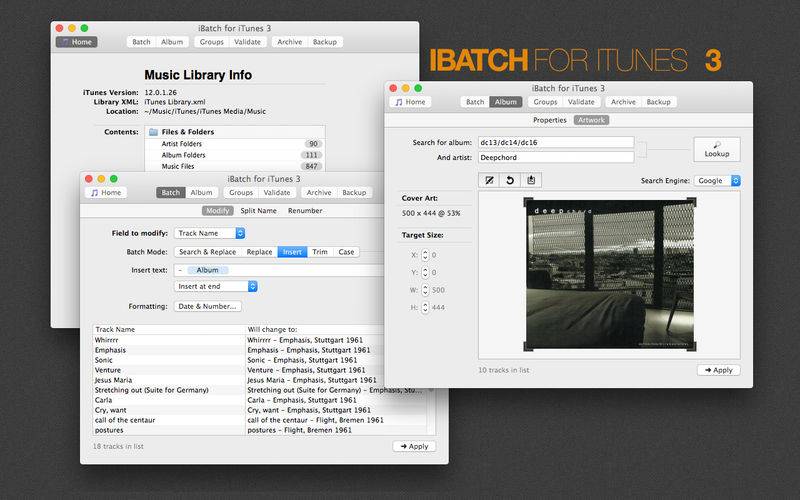Go Home in the Batch Modify window
Screen dimensions: 800x500
coord(106,192)
